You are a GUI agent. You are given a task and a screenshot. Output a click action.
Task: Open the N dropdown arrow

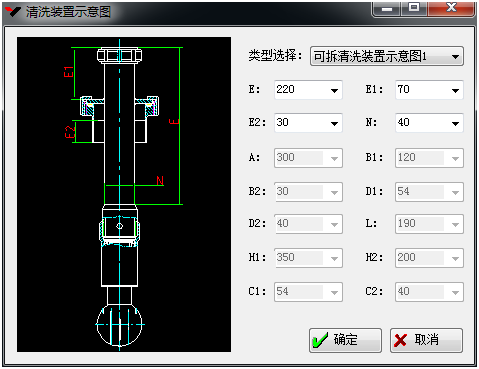[455, 123]
